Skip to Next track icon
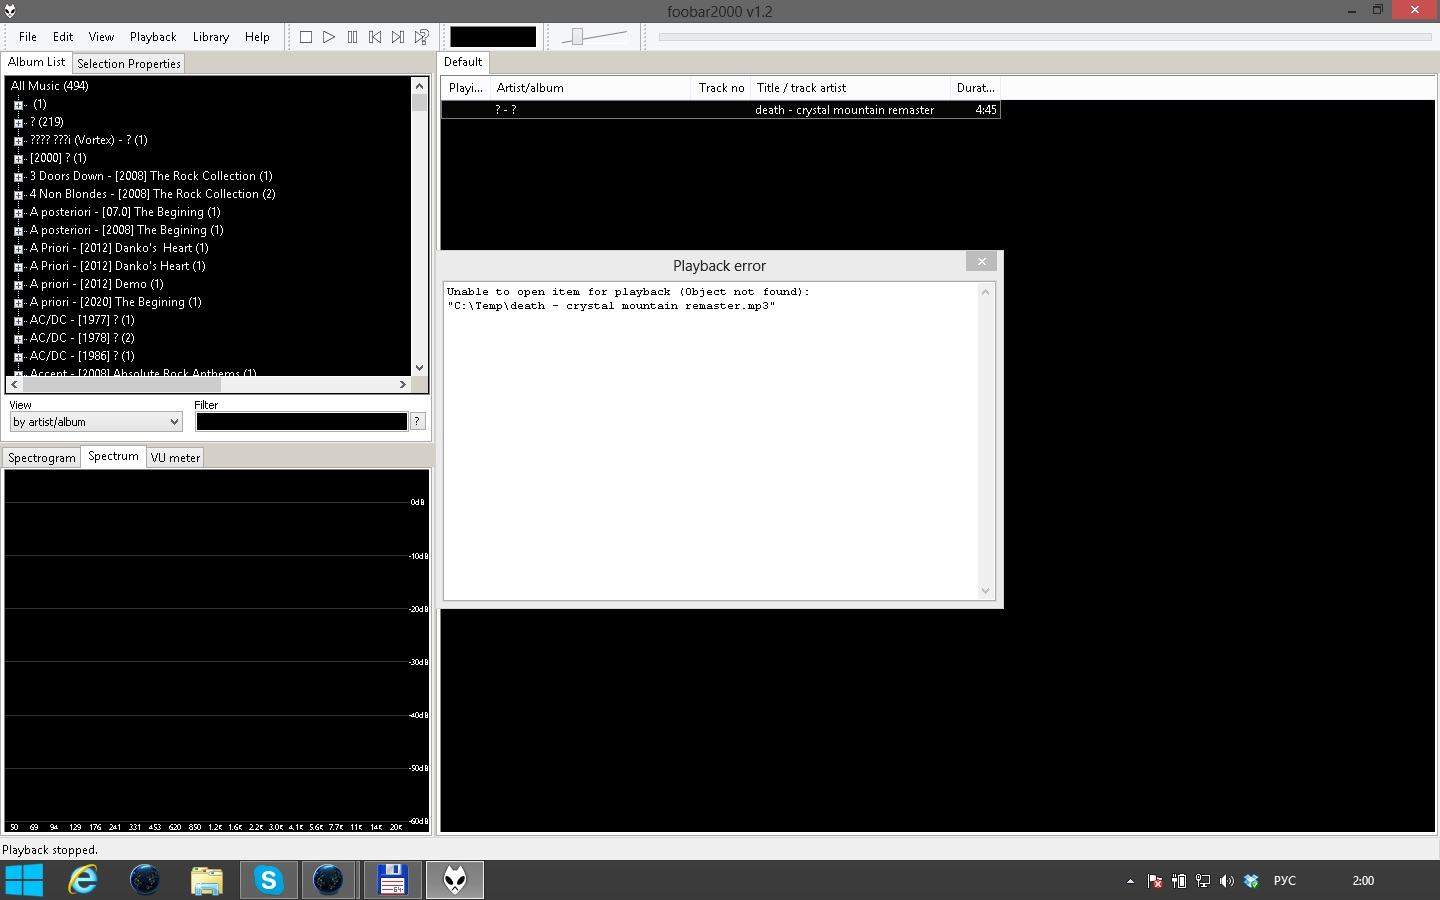This screenshot has height=900, width=1440. pyautogui.click(x=398, y=37)
